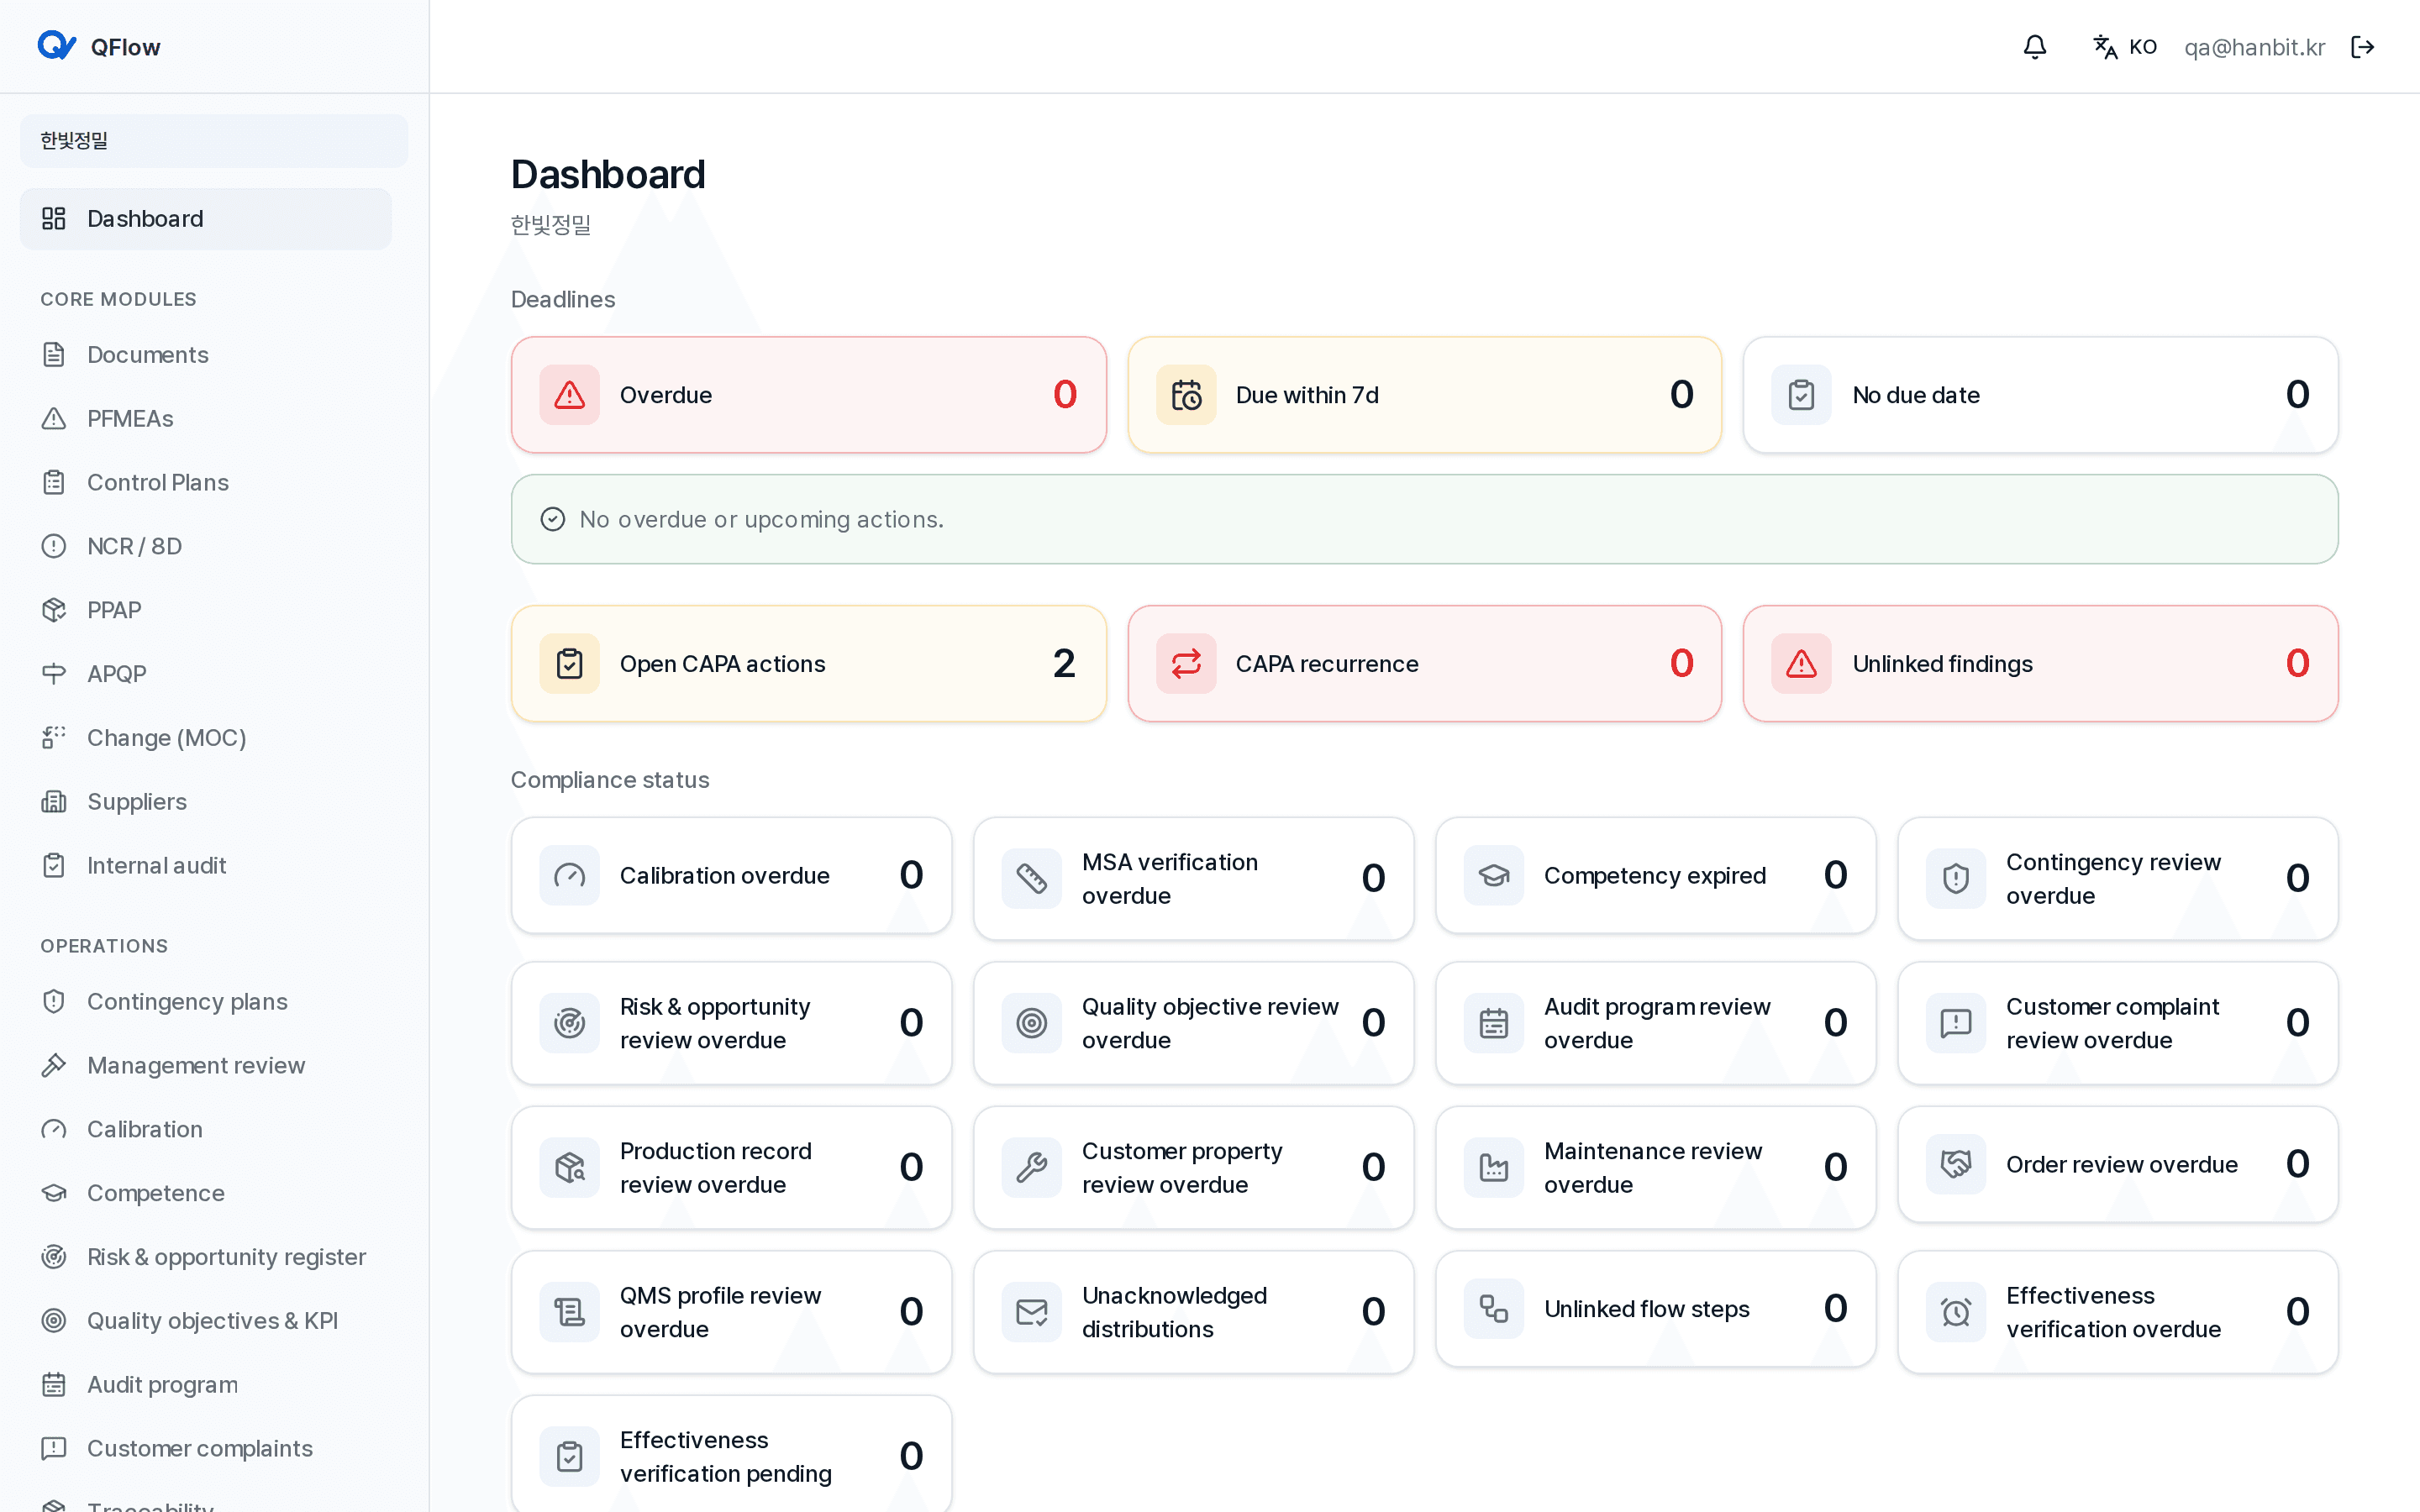Open the Maintenance review overdue card
Screen dimensions: 2420x1512
tap(1656, 1168)
